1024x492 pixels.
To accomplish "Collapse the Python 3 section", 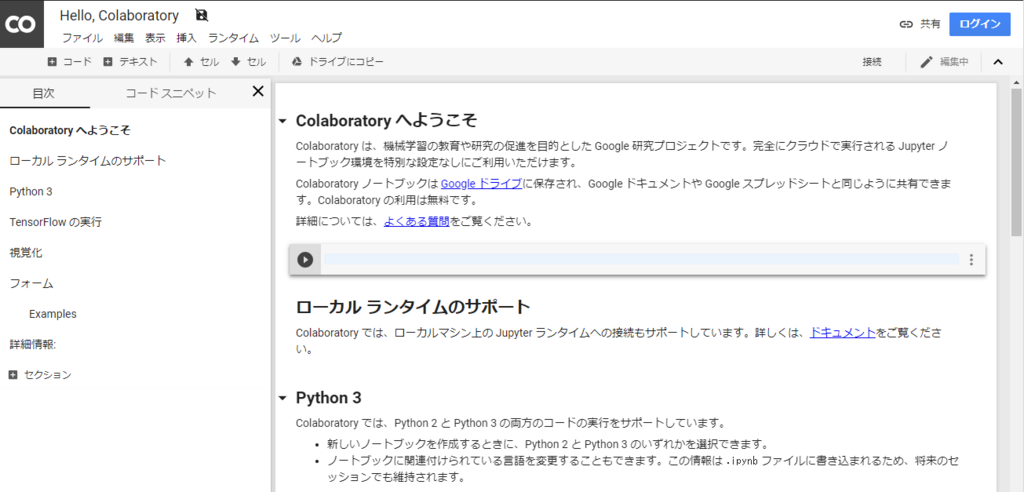I will (282, 398).
